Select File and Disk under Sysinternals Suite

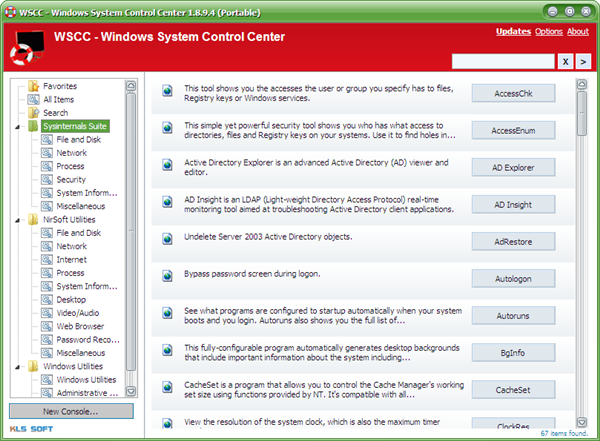pyautogui.click(x=78, y=140)
